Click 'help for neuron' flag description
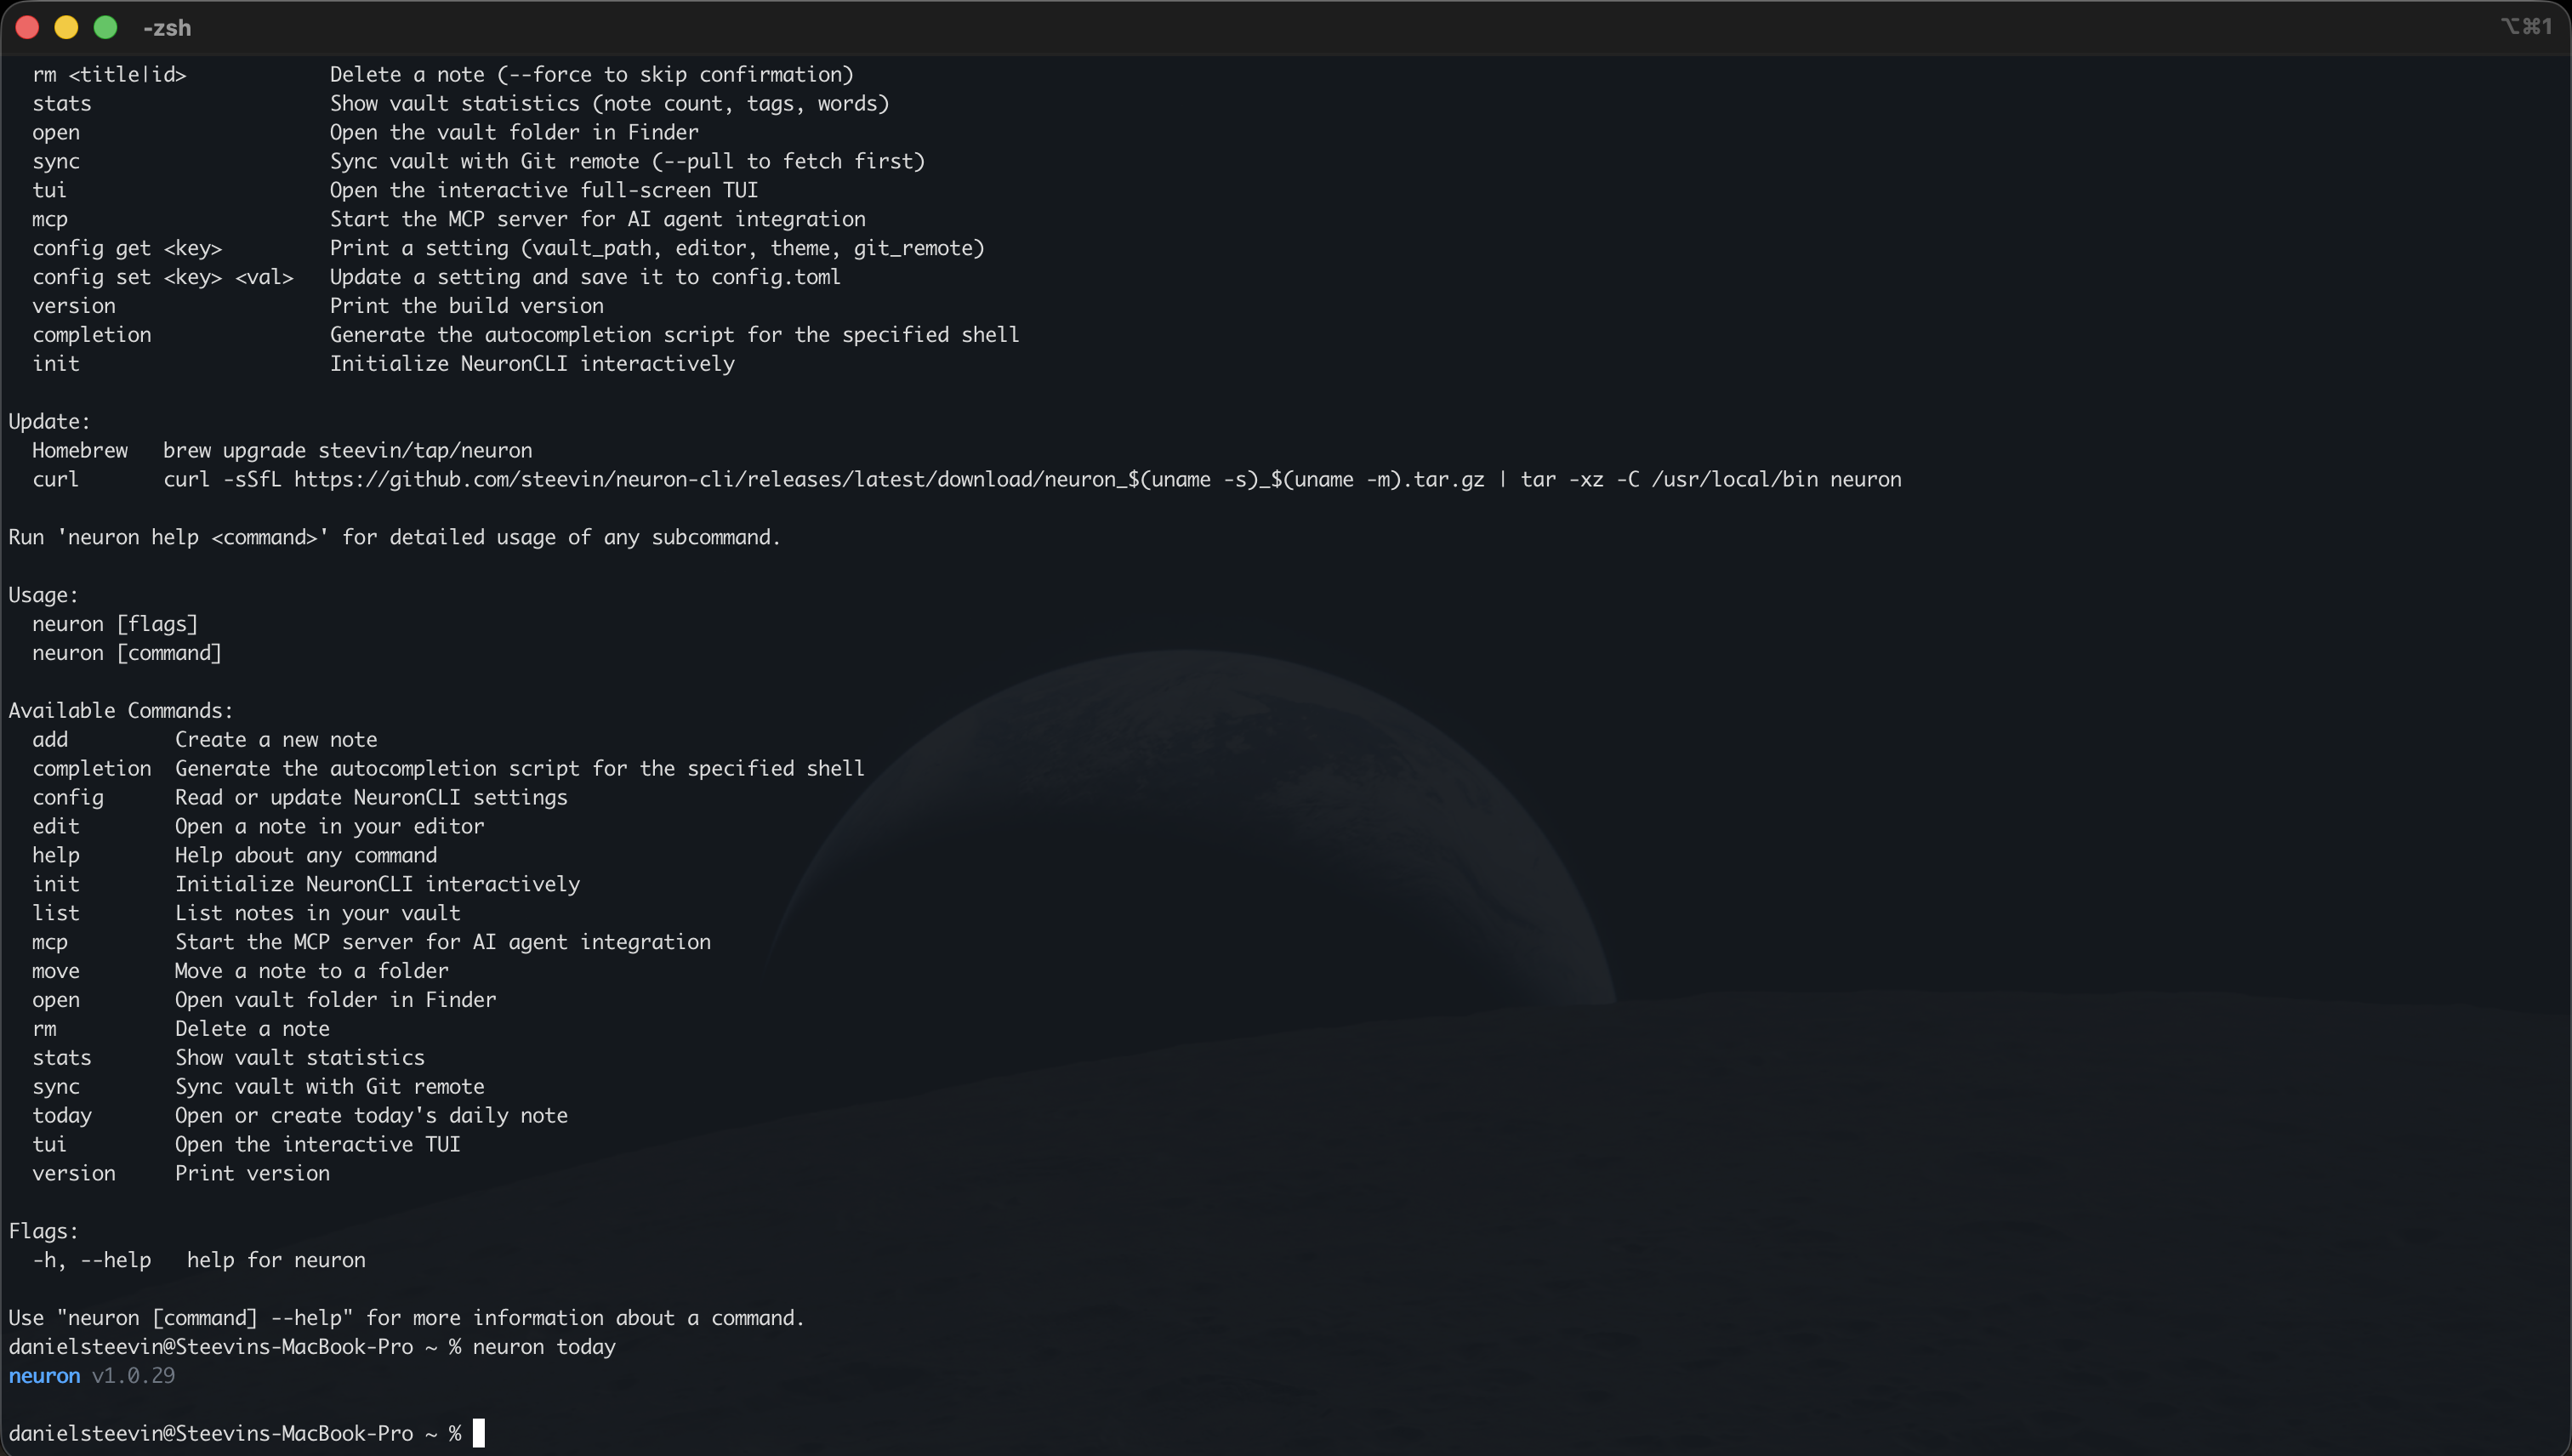The image size is (2572, 1456). 276,1261
